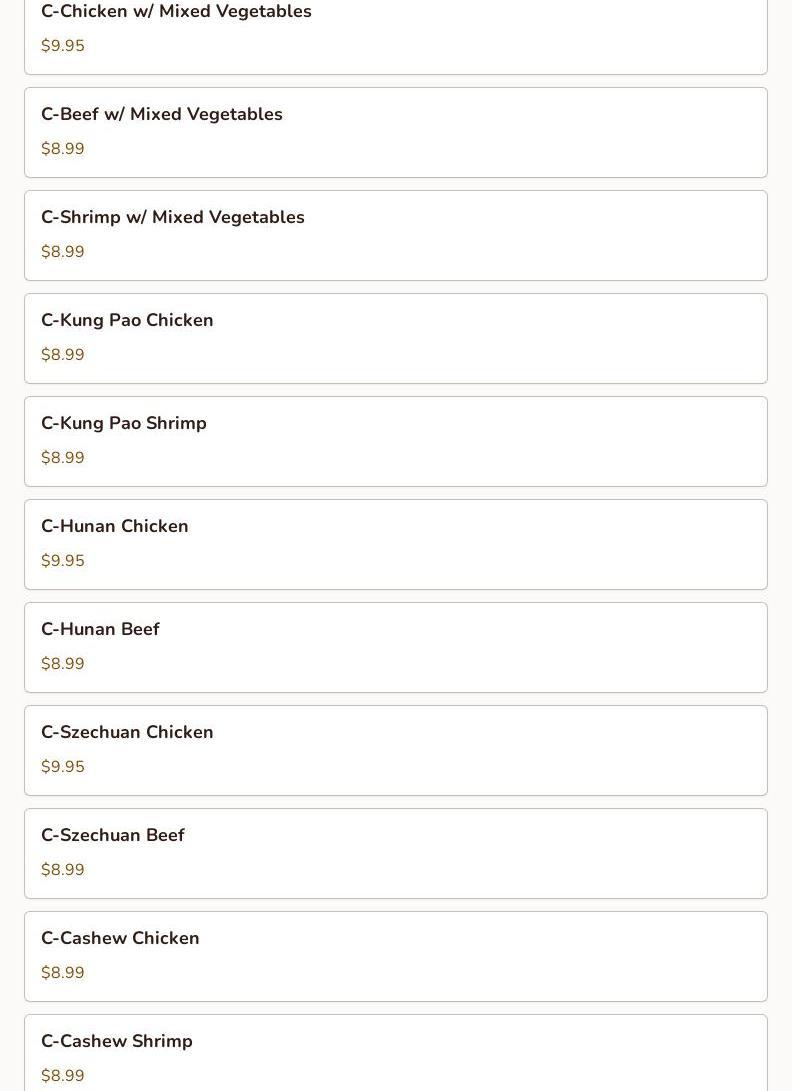The height and width of the screenshot is (1091, 792).
Task: Click the $9.95 price under C-Szechuan Chicken
Action: (x=63, y=767)
